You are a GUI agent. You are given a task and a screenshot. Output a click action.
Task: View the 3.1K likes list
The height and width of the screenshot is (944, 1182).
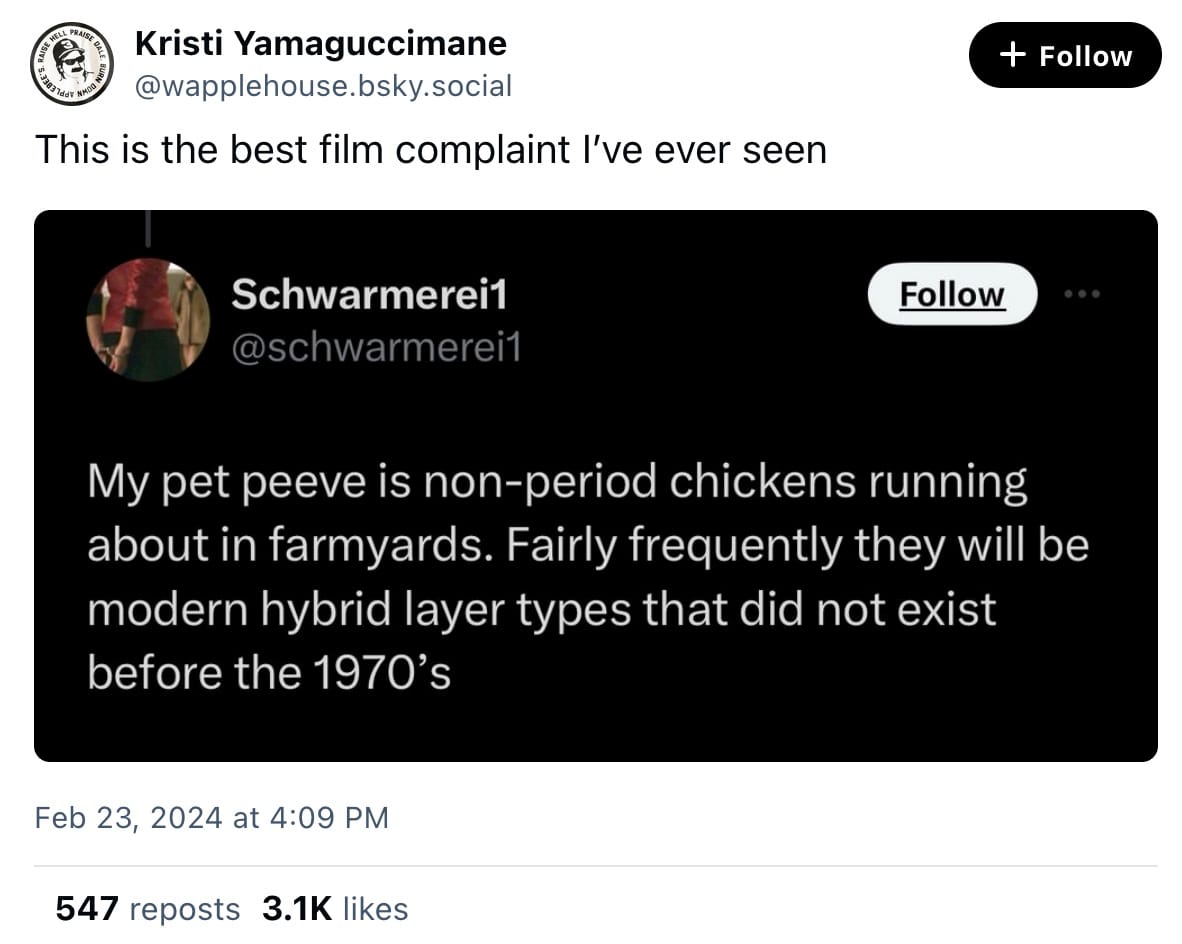335,908
